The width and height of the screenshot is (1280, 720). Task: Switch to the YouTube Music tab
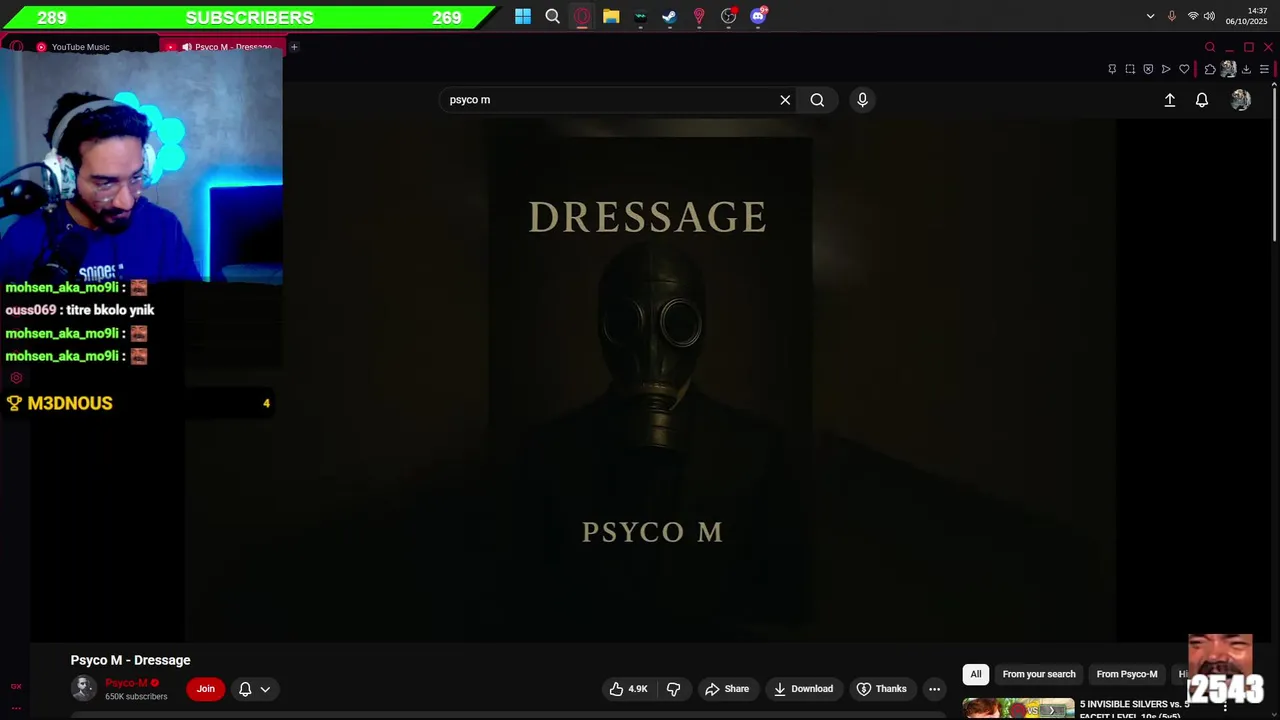[x=80, y=47]
